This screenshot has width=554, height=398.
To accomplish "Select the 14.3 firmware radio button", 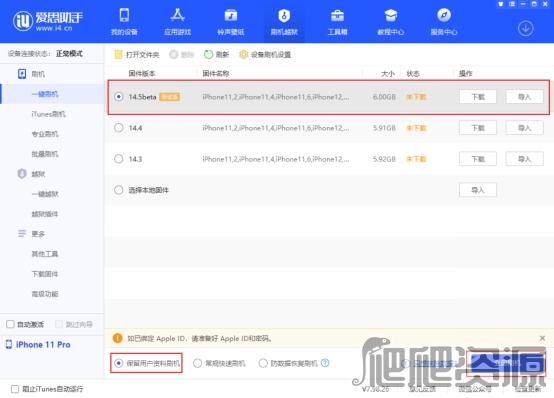I will click(x=119, y=159).
